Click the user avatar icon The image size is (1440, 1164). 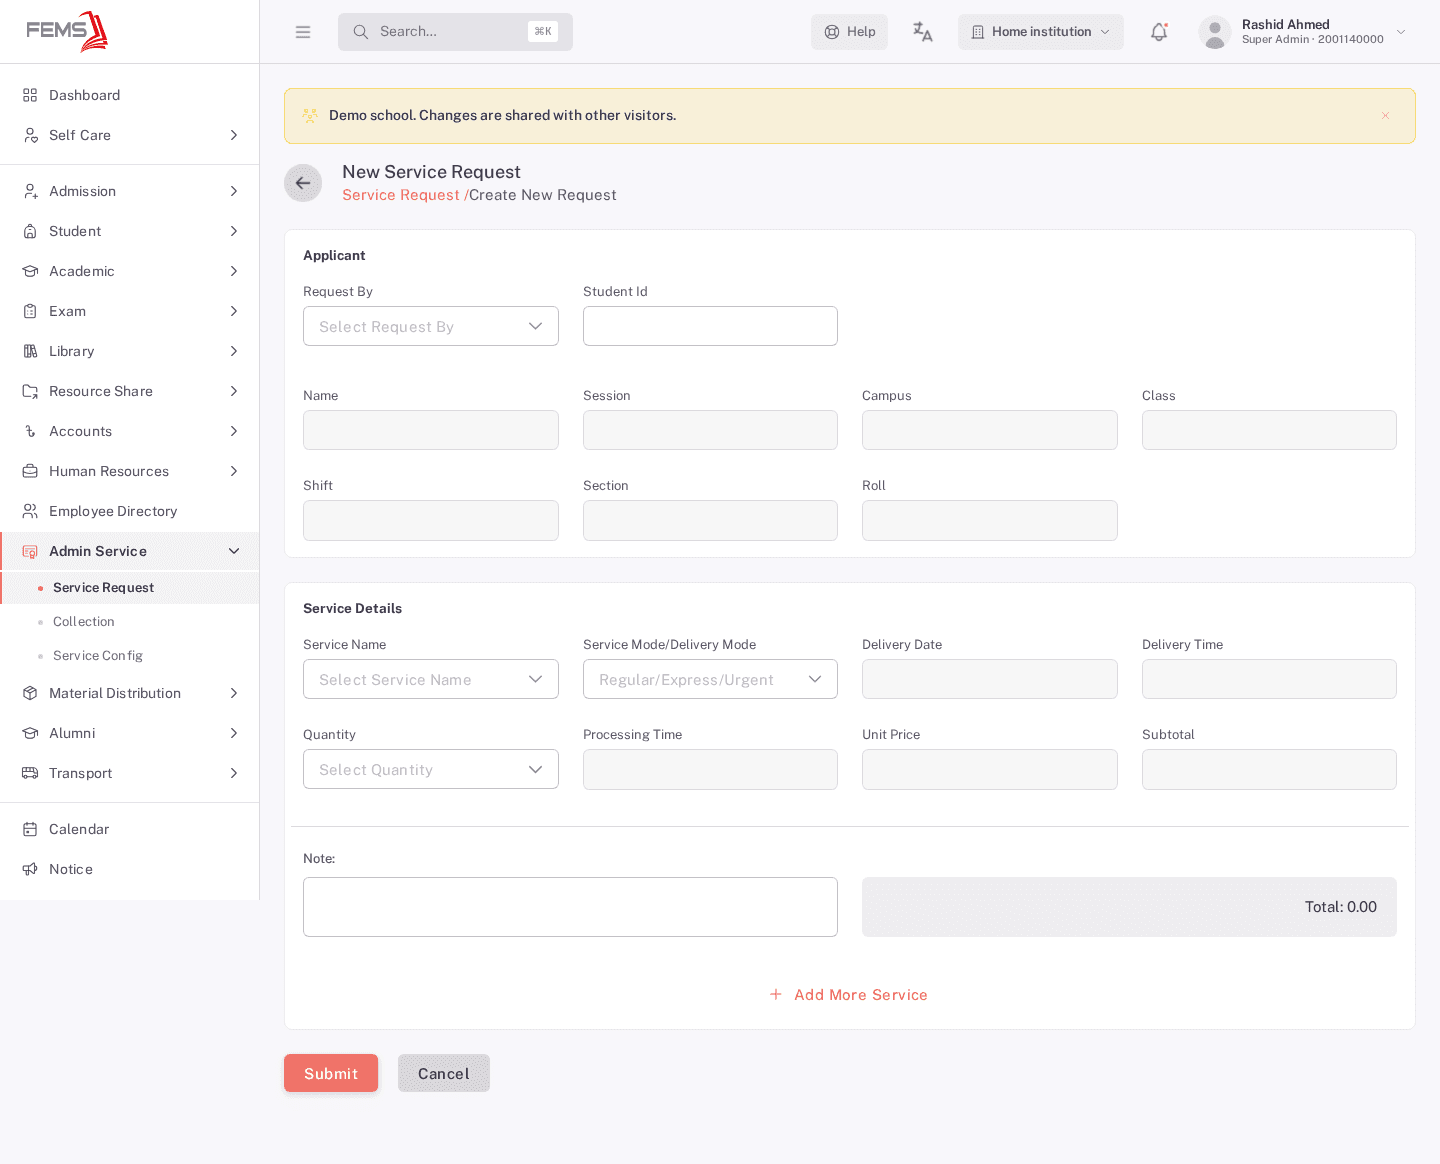click(x=1214, y=32)
